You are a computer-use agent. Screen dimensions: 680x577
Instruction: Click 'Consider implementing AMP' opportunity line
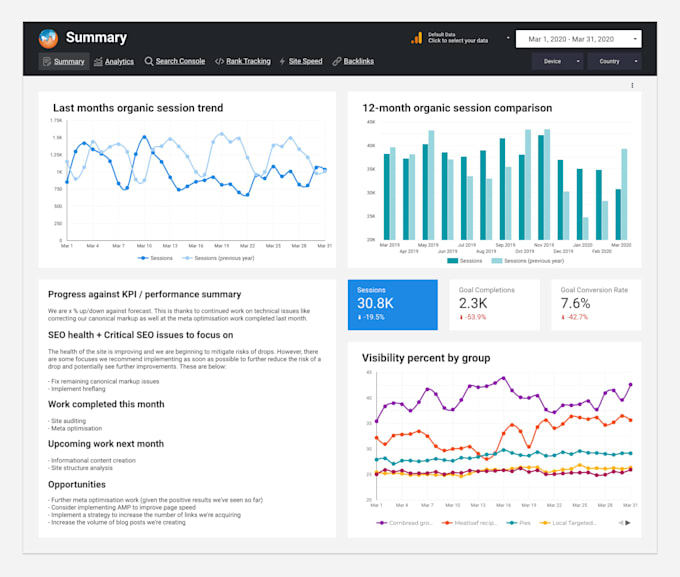[x=122, y=507]
